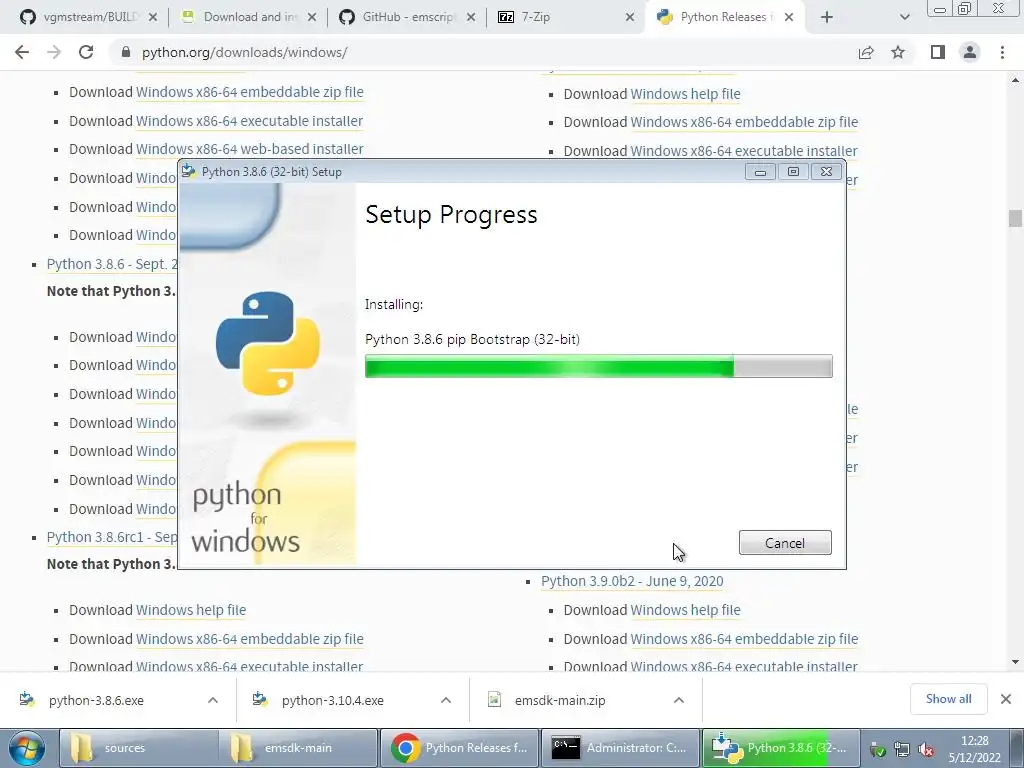Click the address bar URL
The height and width of the screenshot is (768, 1024).
coord(245,52)
